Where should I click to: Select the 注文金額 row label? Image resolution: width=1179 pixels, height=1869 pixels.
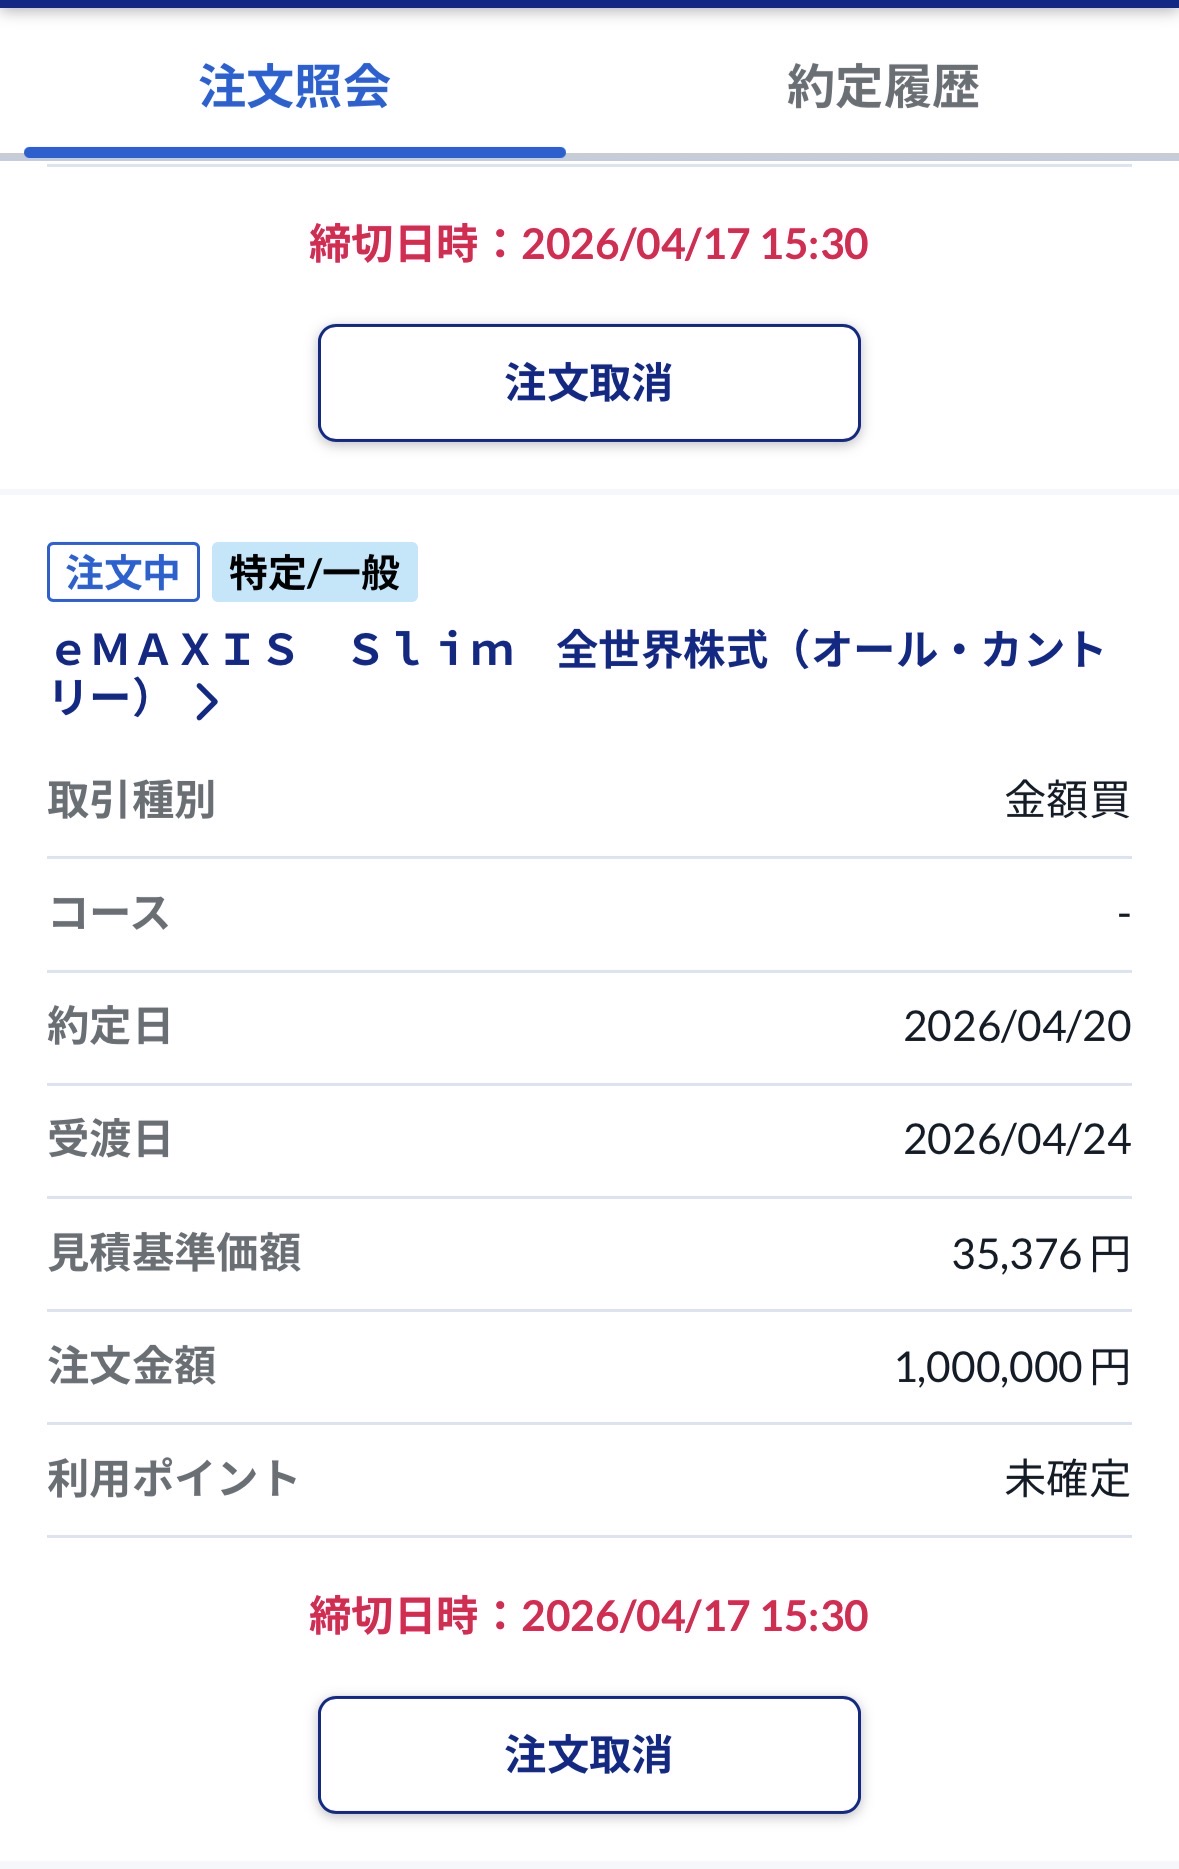(x=131, y=1366)
